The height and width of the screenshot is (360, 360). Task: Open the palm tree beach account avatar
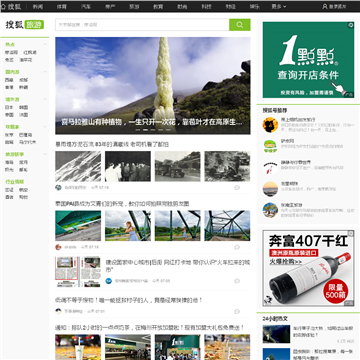click(x=270, y=210)
